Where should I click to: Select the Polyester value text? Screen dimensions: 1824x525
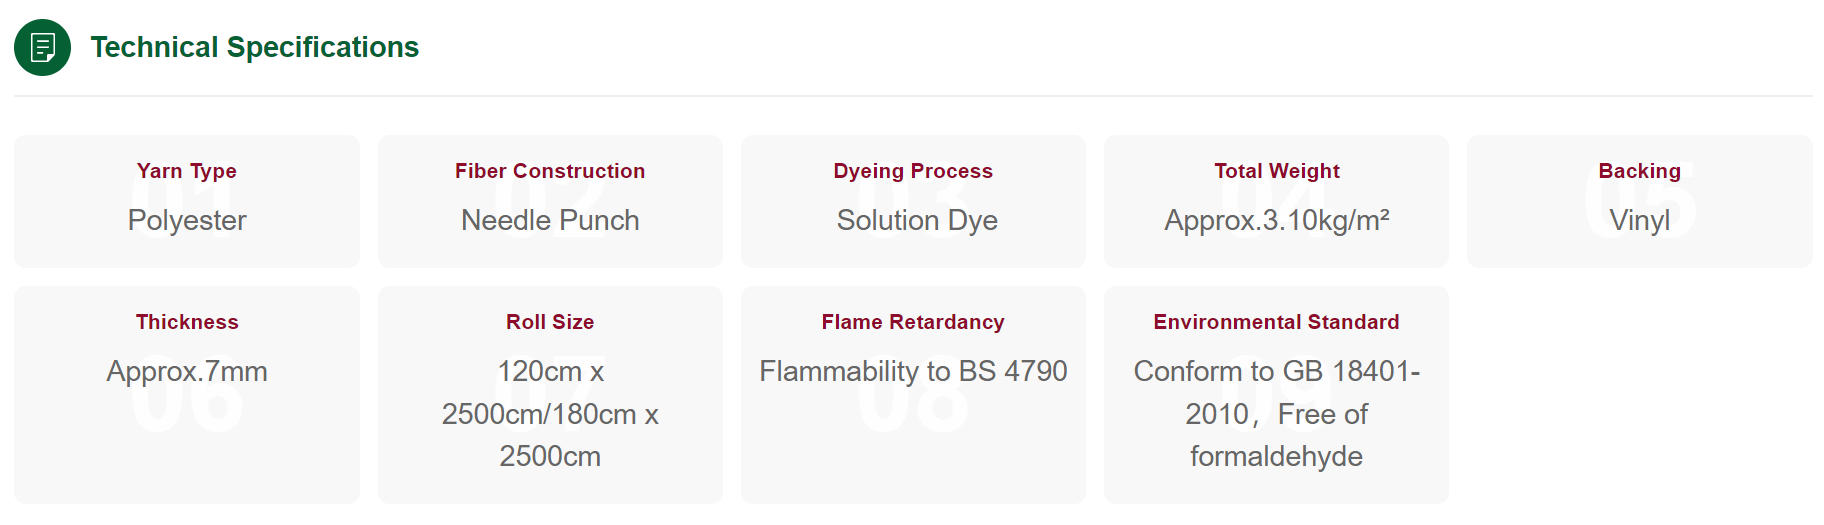(x=187, y=220)
